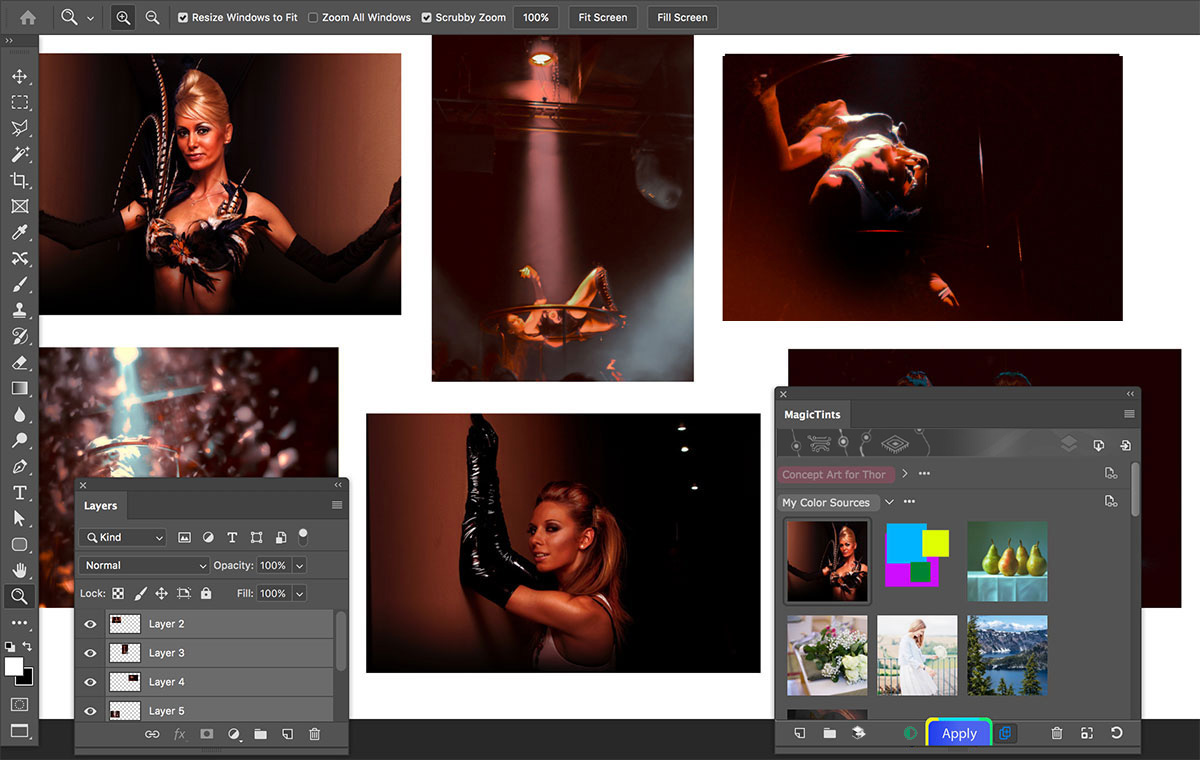Disable Scrubby Zoom
This screenshot has width=1200, height=760.
click(x=425, y=17)
